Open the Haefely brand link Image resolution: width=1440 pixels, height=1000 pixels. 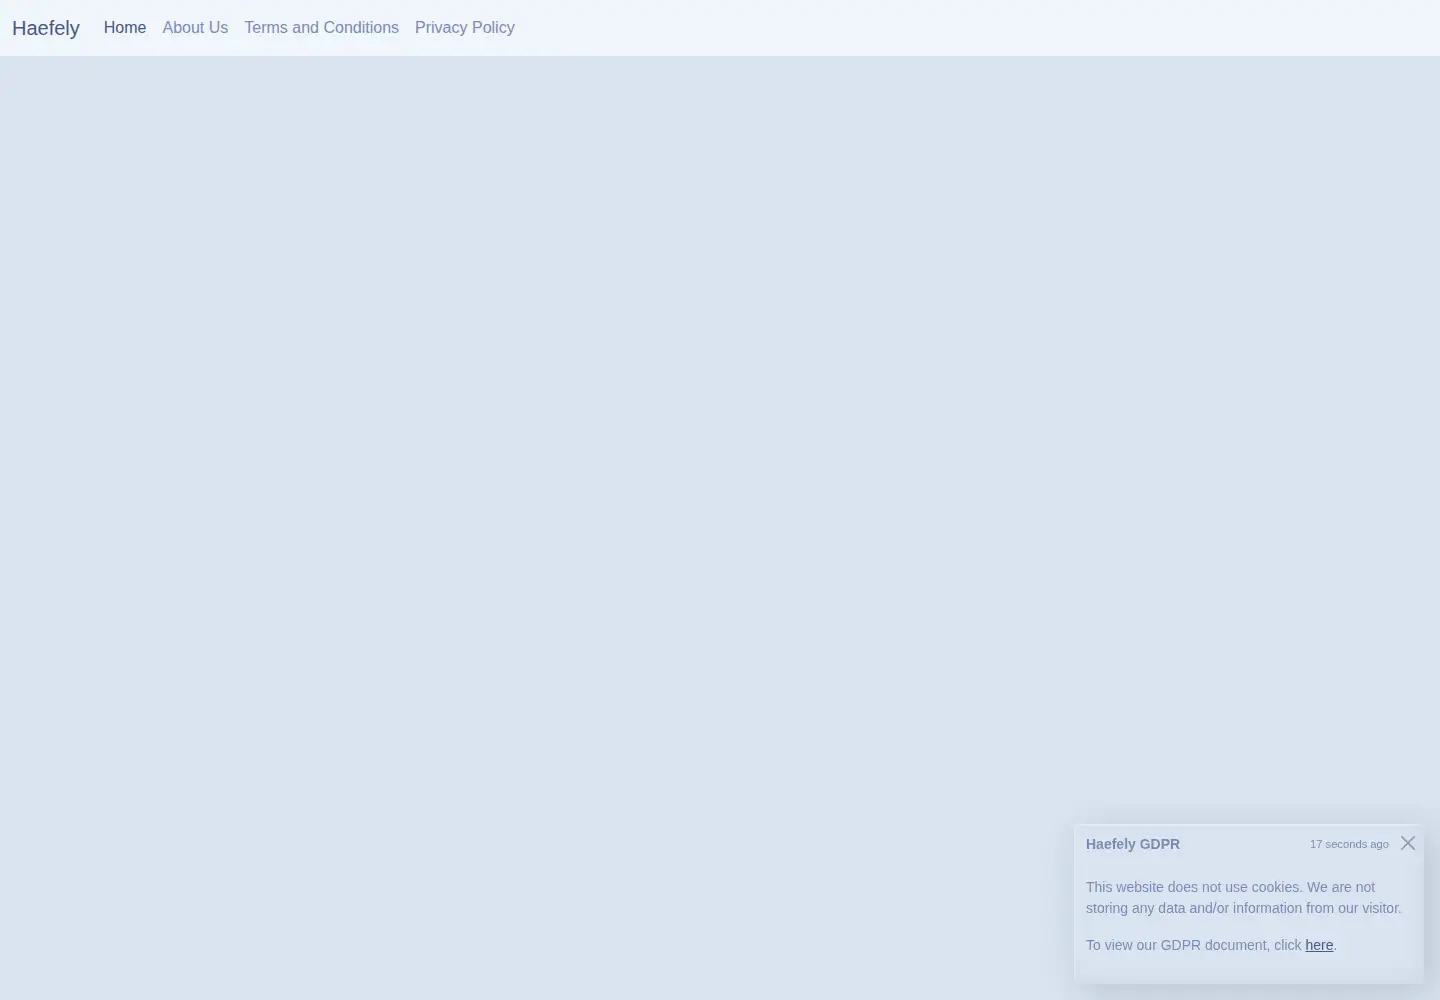46,28
